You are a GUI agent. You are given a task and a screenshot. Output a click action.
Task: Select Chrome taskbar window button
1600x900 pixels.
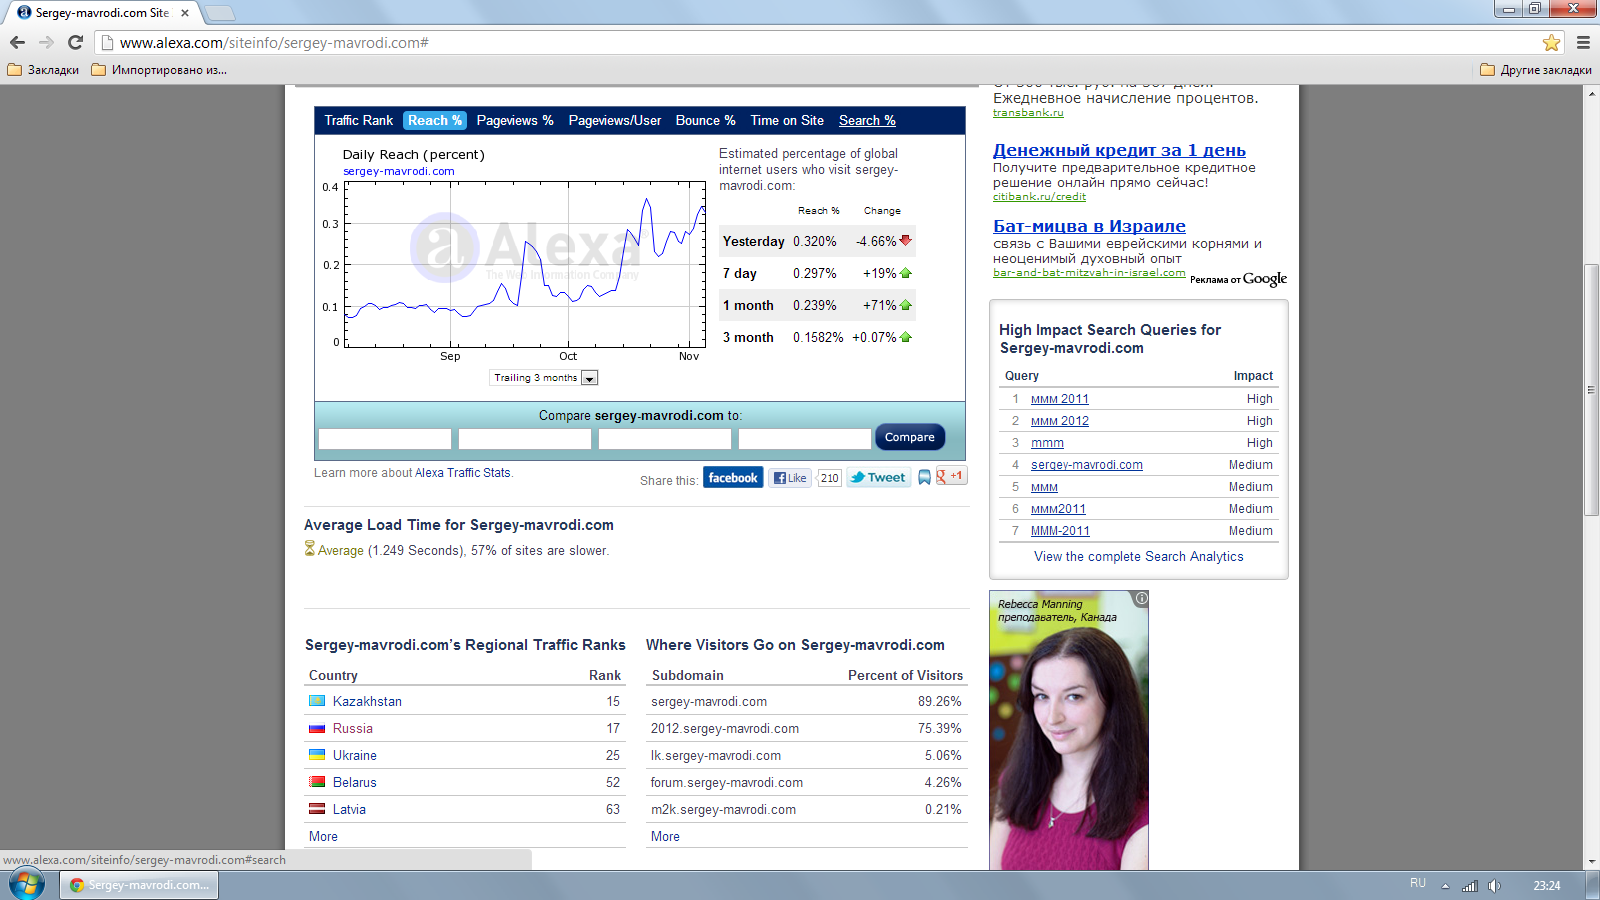point(139,885)
